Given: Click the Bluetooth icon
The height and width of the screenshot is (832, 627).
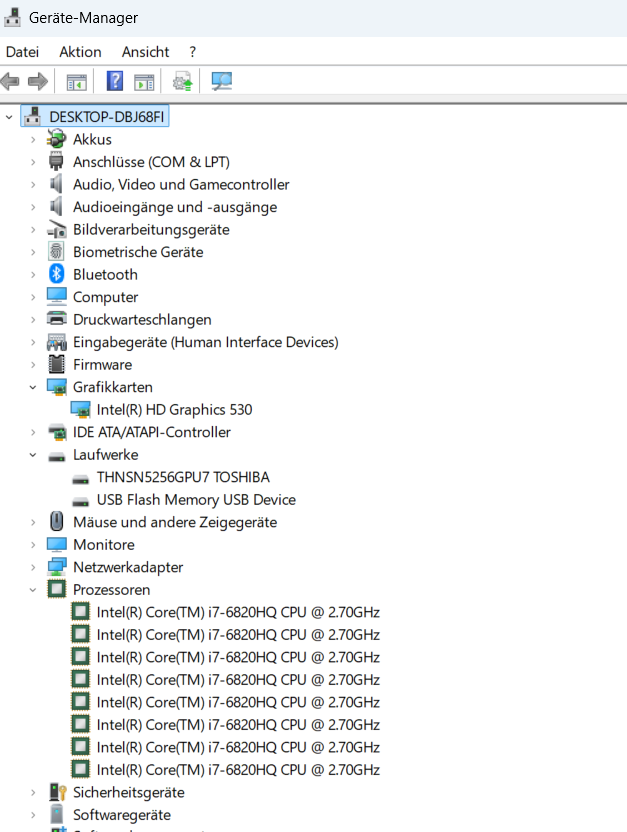Looking at the screenshot, I should pyautogui.click(x=56, y=274).
